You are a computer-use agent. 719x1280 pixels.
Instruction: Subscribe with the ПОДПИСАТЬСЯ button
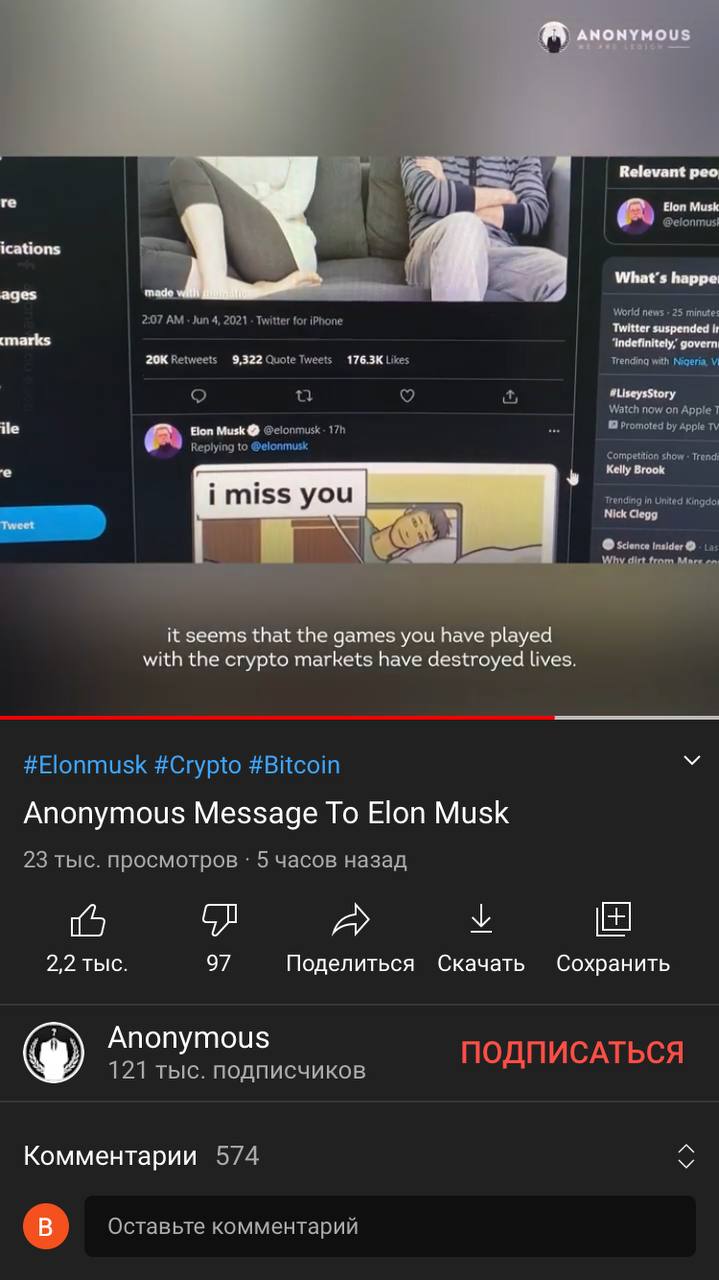572,1052
